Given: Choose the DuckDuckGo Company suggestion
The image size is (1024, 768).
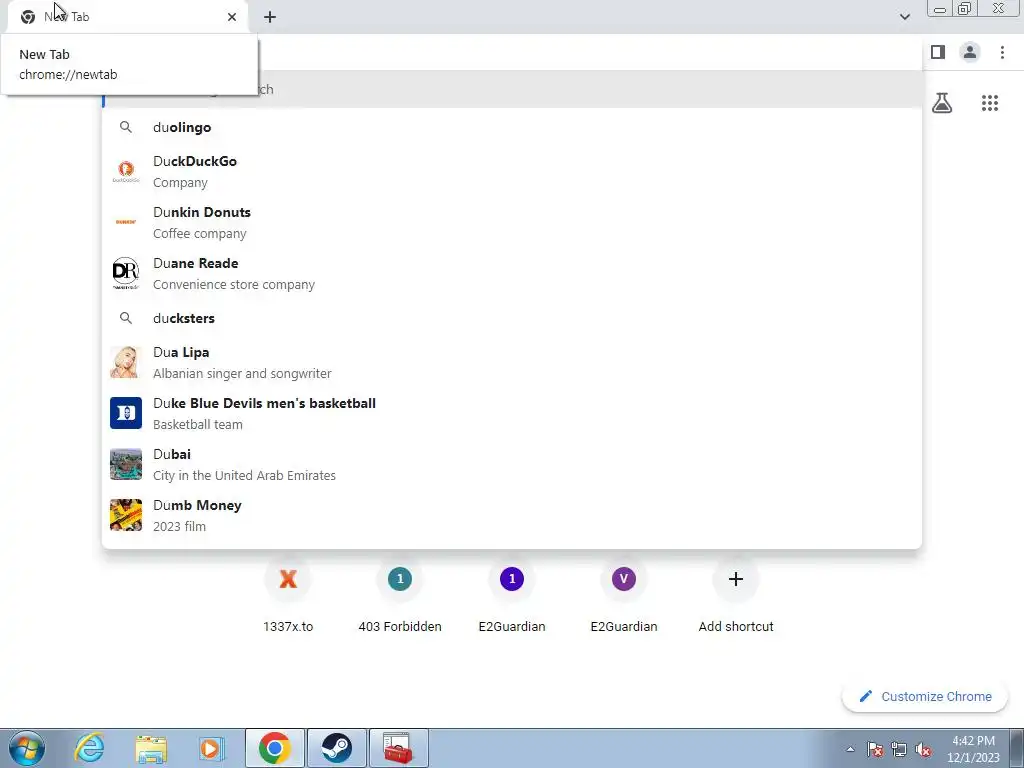Looking at the screenshot, I should point(512,171).
